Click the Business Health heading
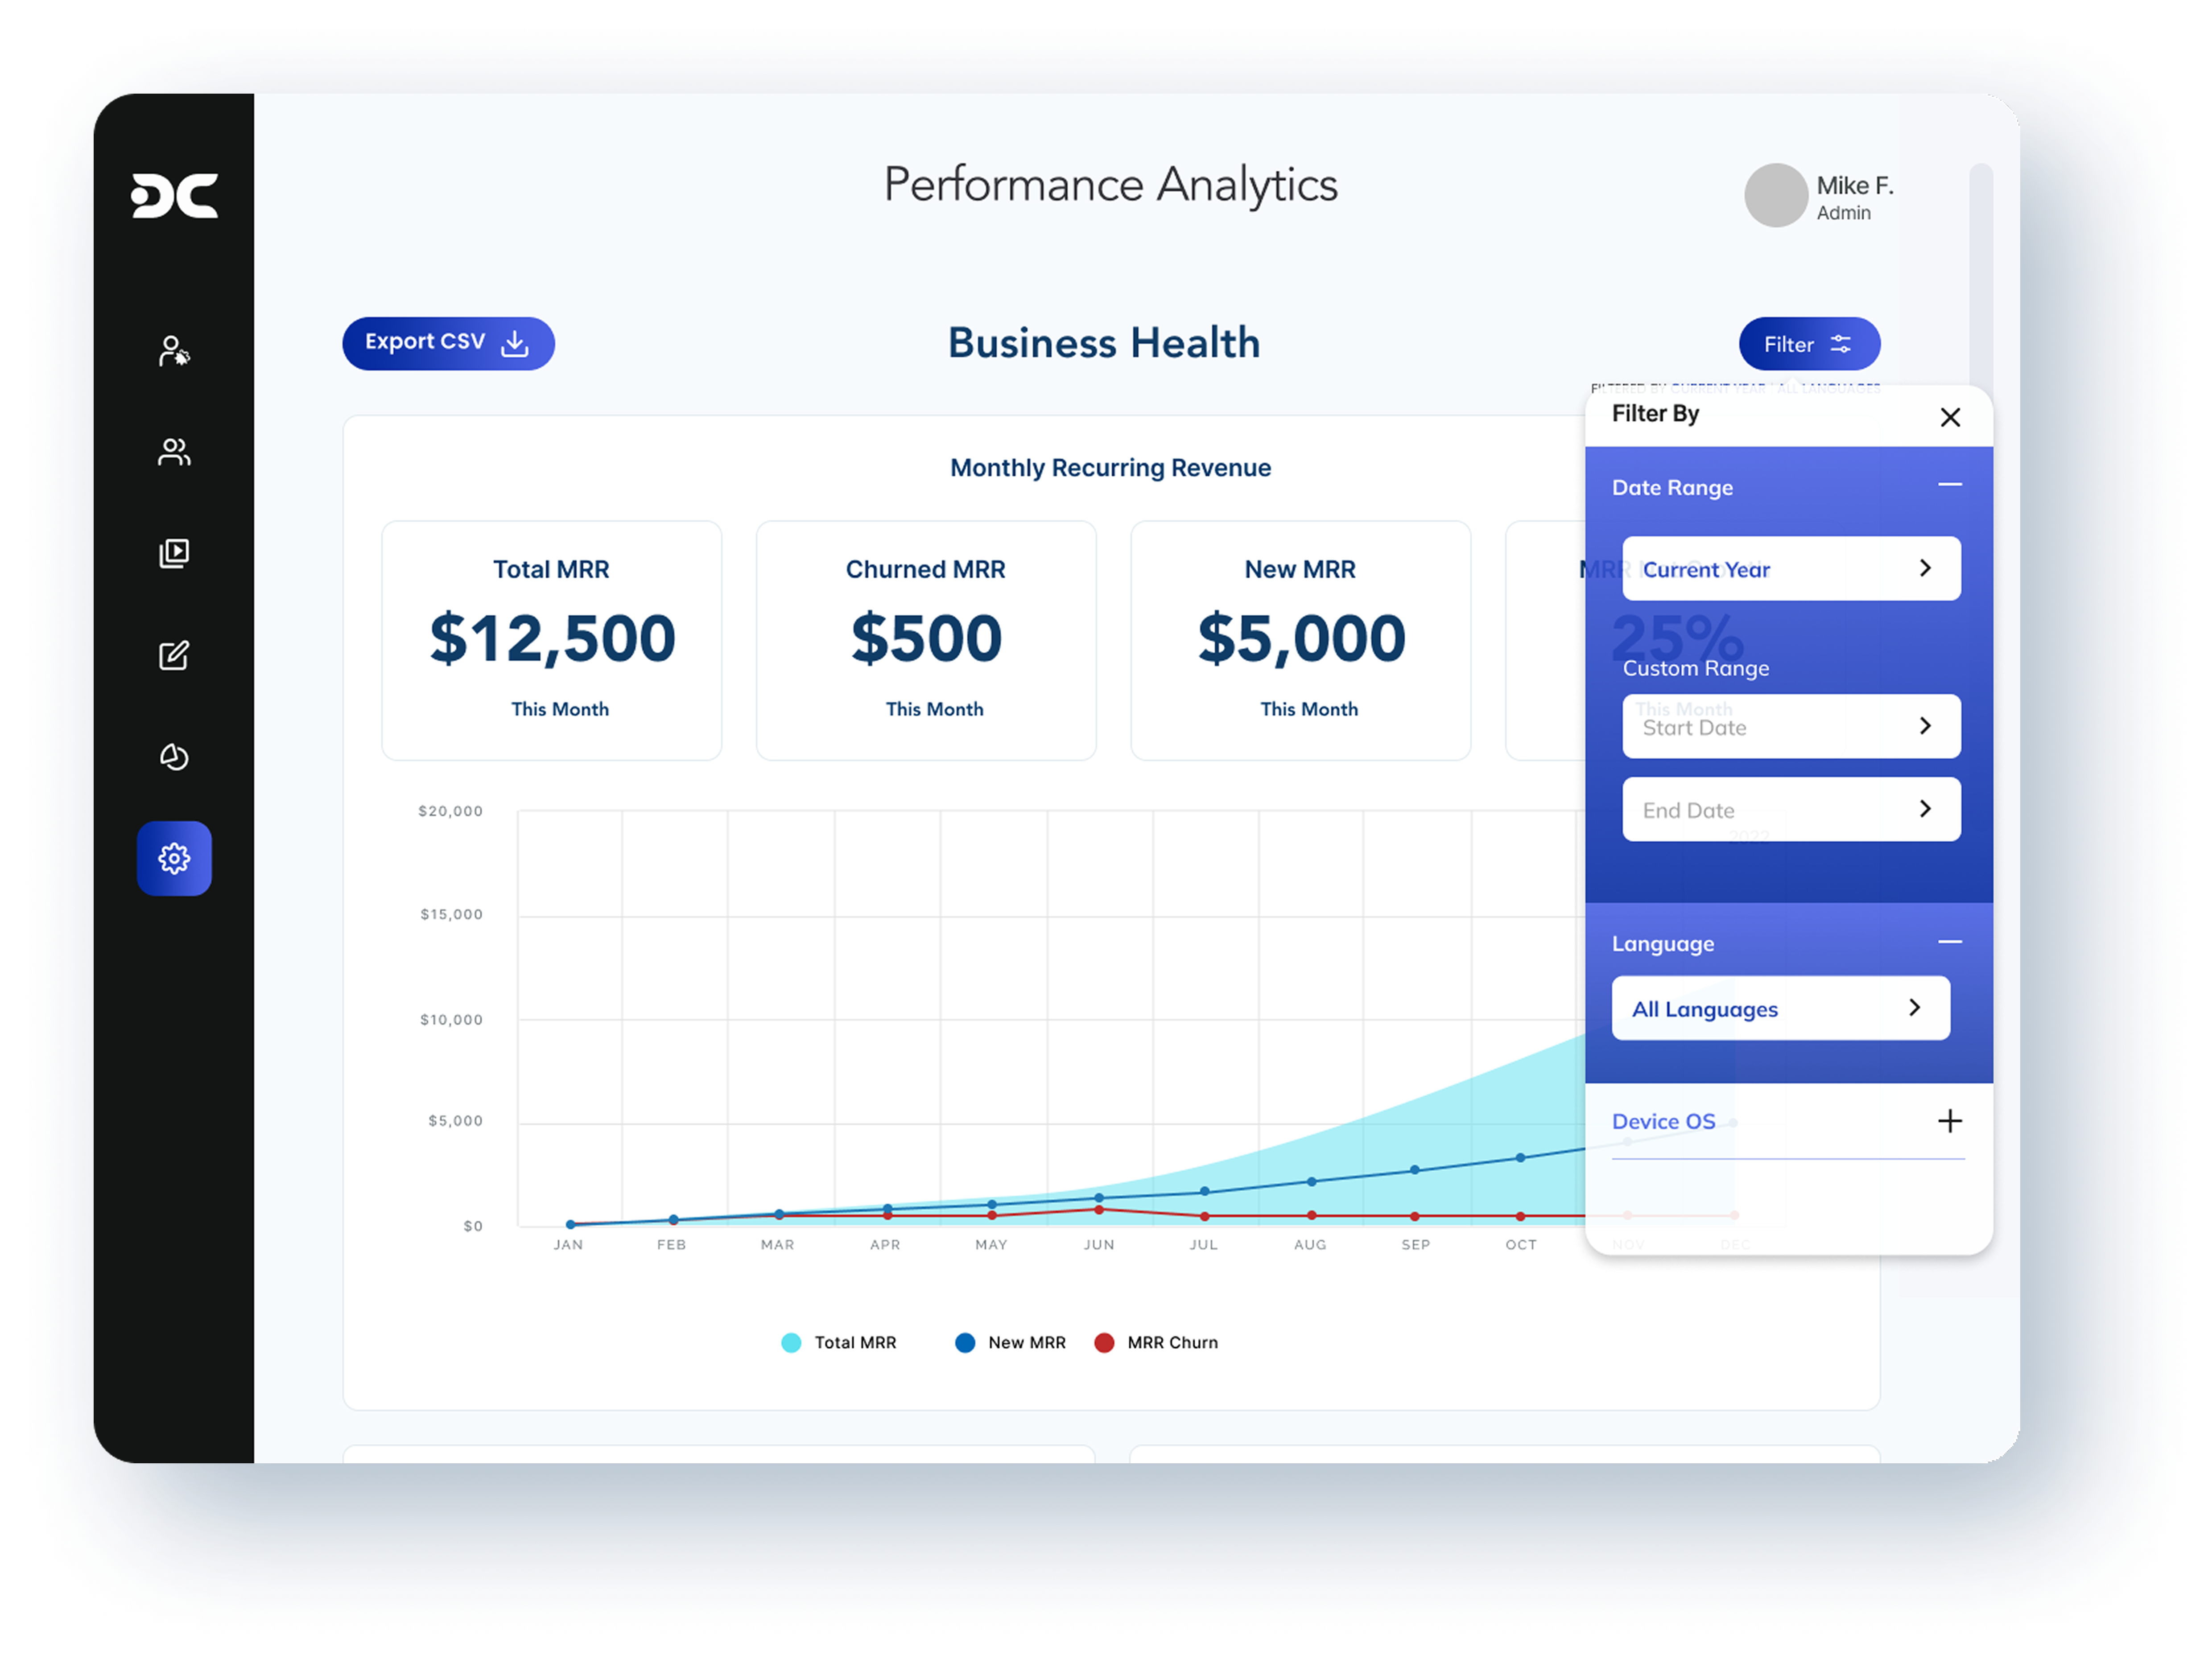The width and height of the screenshot is (2212, 1655). pyautogui.click(x=1104, y=343)
